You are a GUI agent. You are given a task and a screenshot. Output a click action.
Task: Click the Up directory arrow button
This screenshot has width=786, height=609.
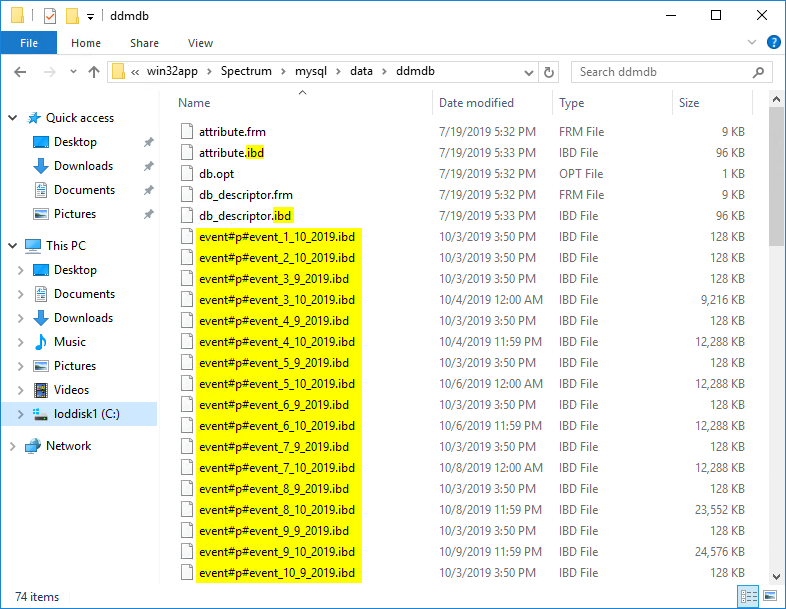click(x=94, y=72)
